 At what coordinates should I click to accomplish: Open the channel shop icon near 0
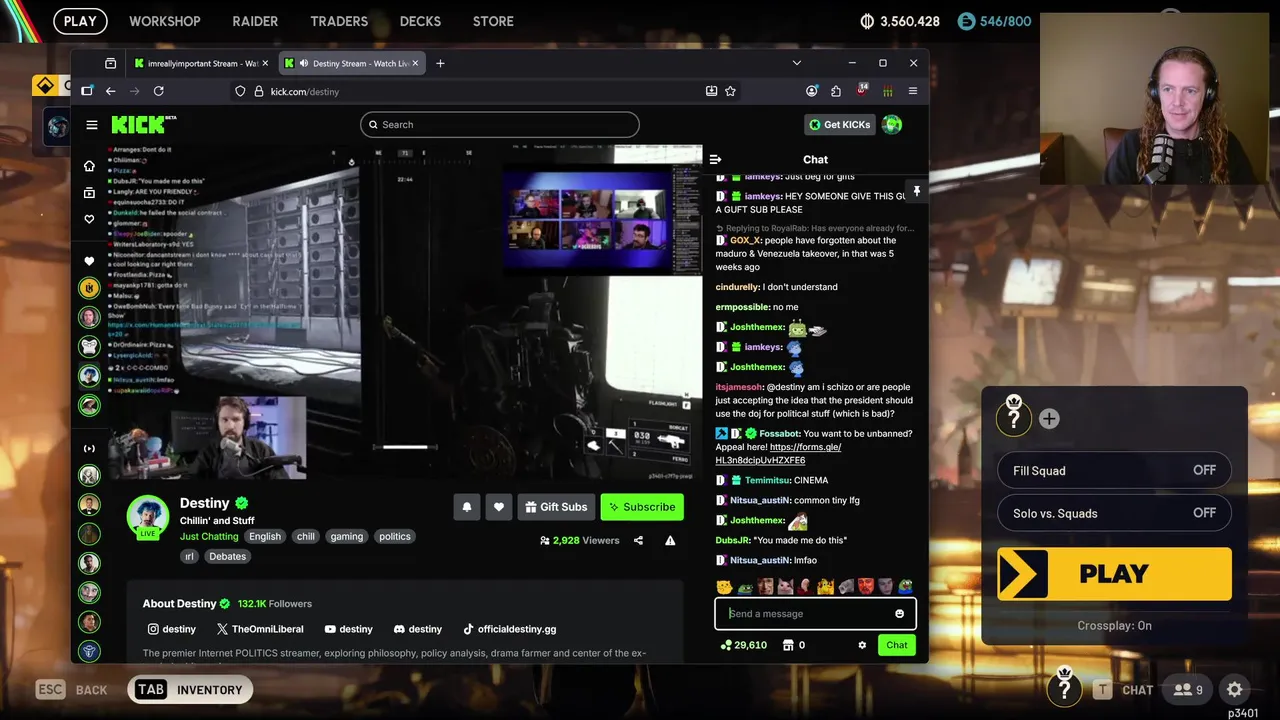tap(786, 645)
